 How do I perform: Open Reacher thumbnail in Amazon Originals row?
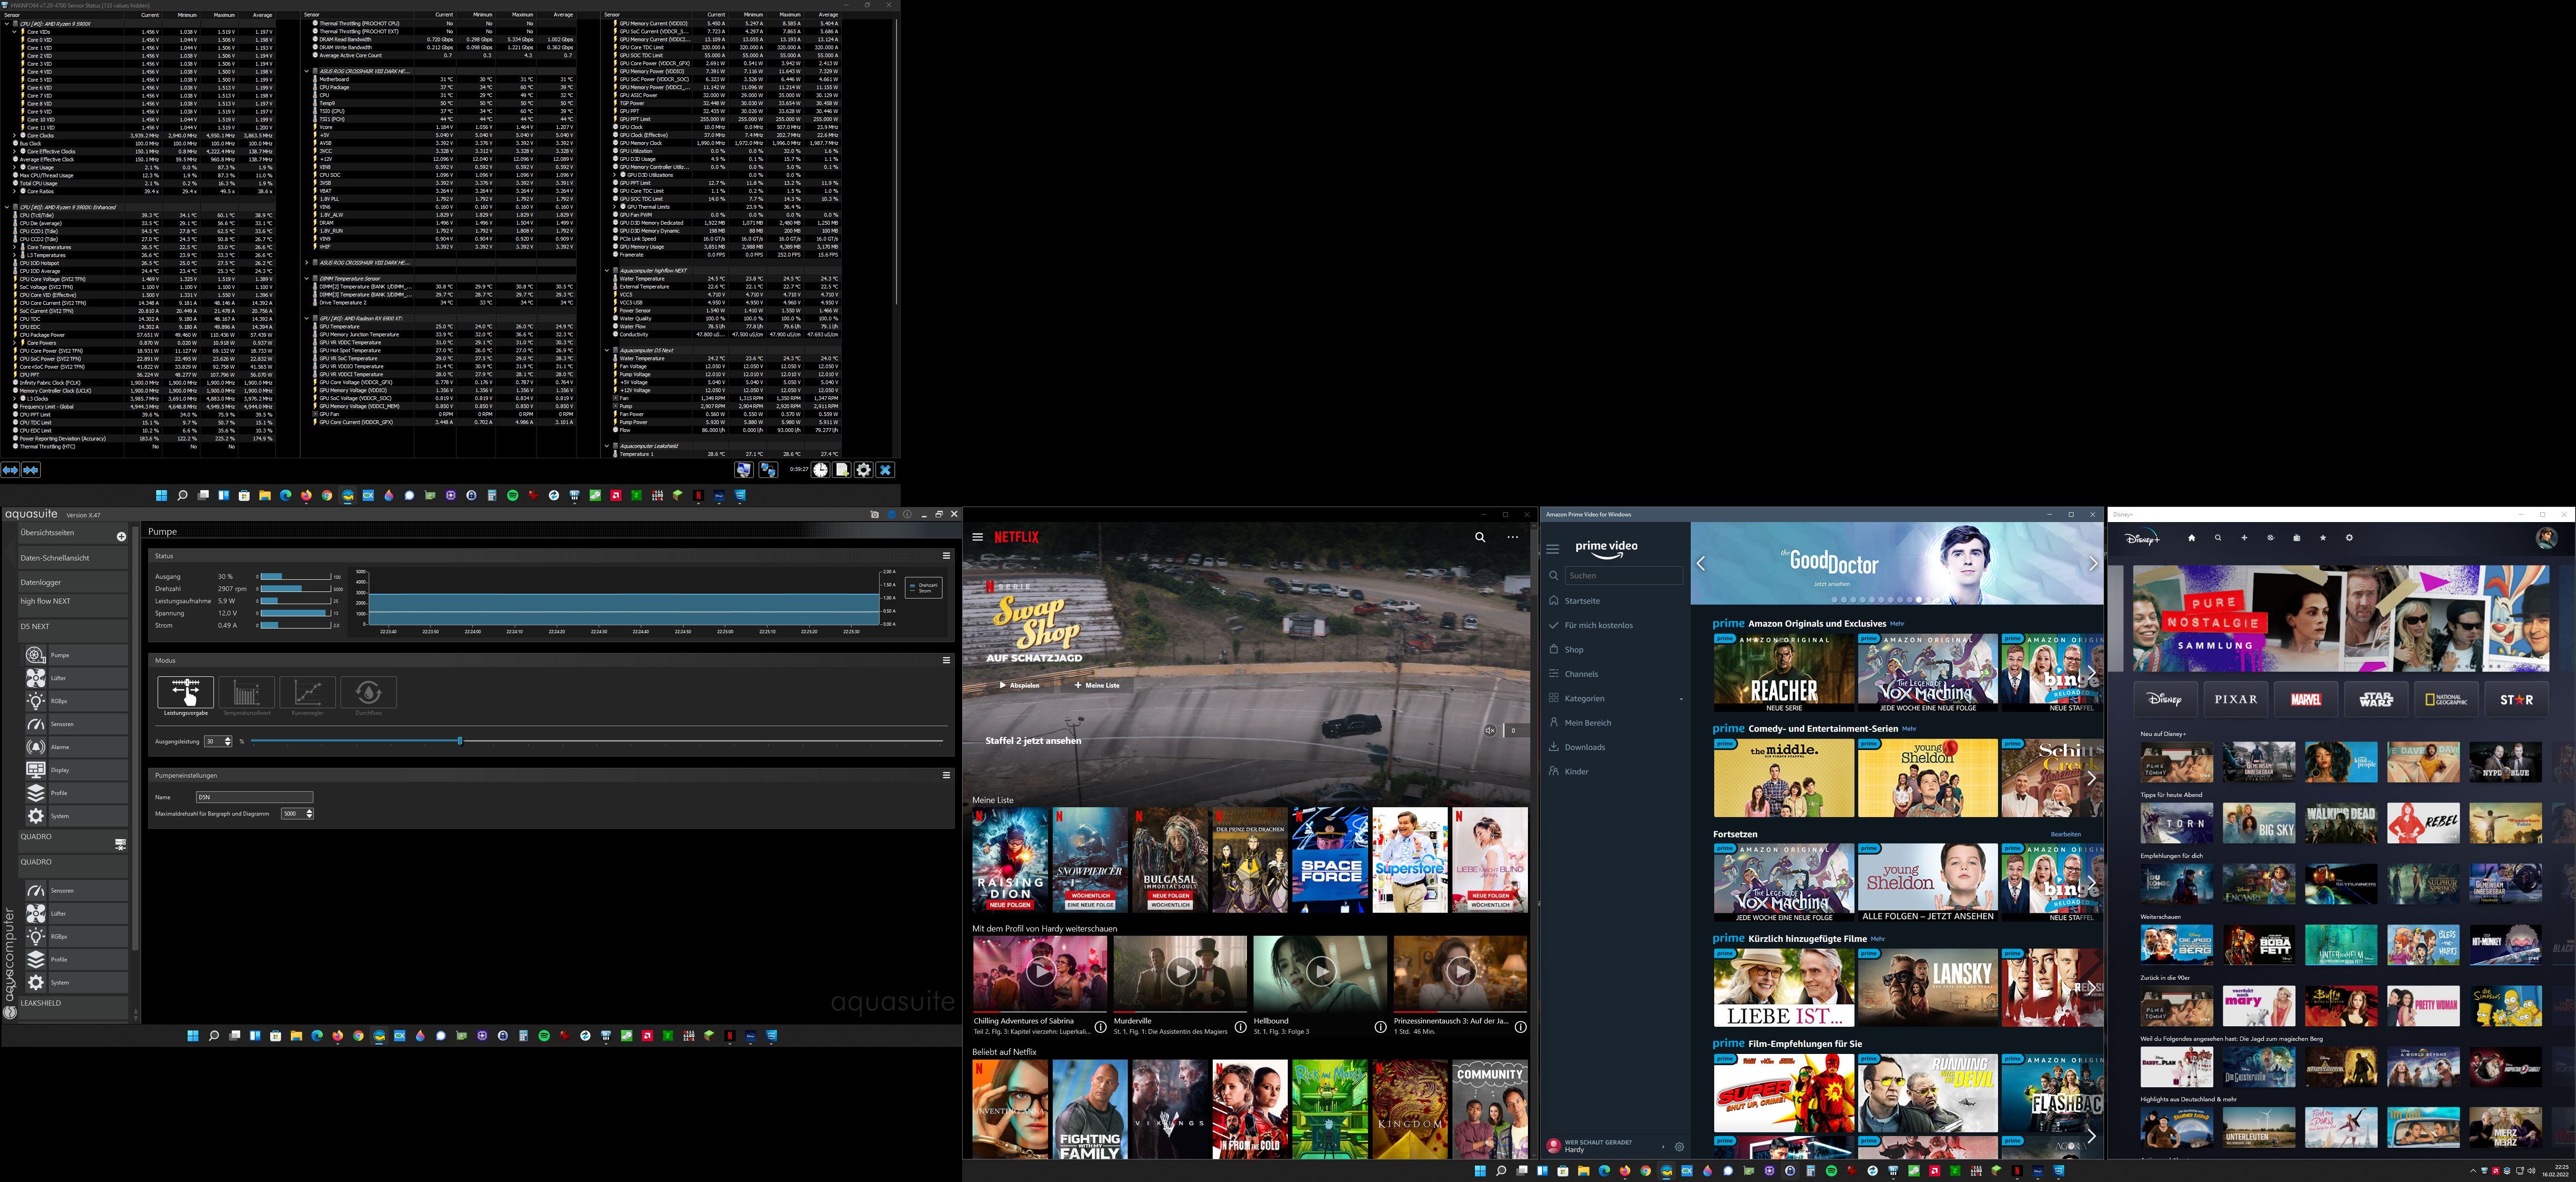pos(1783,673)
